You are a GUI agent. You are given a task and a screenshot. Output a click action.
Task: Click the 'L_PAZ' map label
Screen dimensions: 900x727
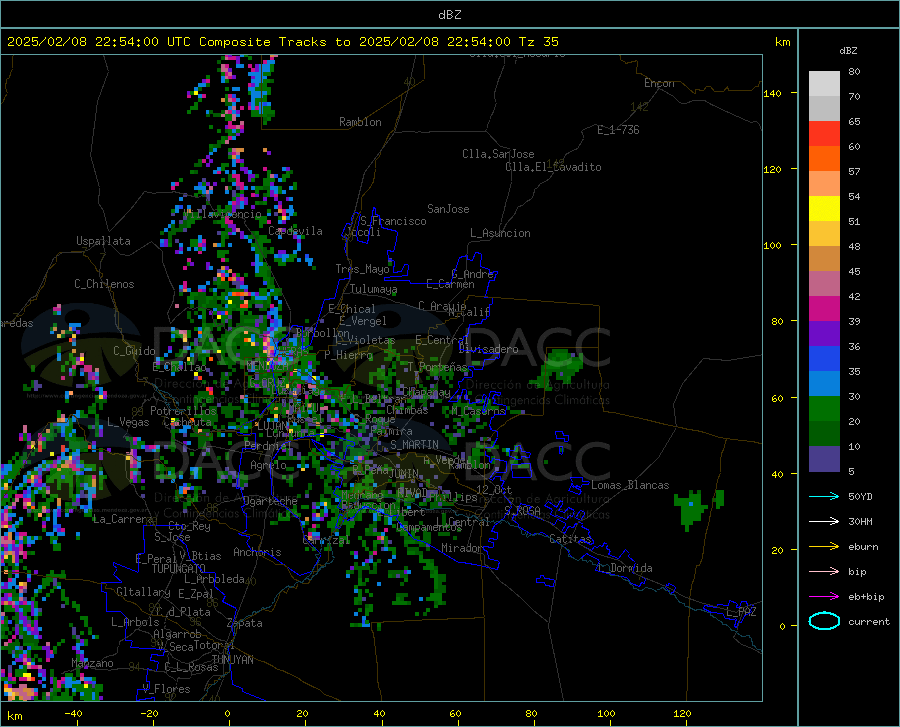tap(741, 612)
